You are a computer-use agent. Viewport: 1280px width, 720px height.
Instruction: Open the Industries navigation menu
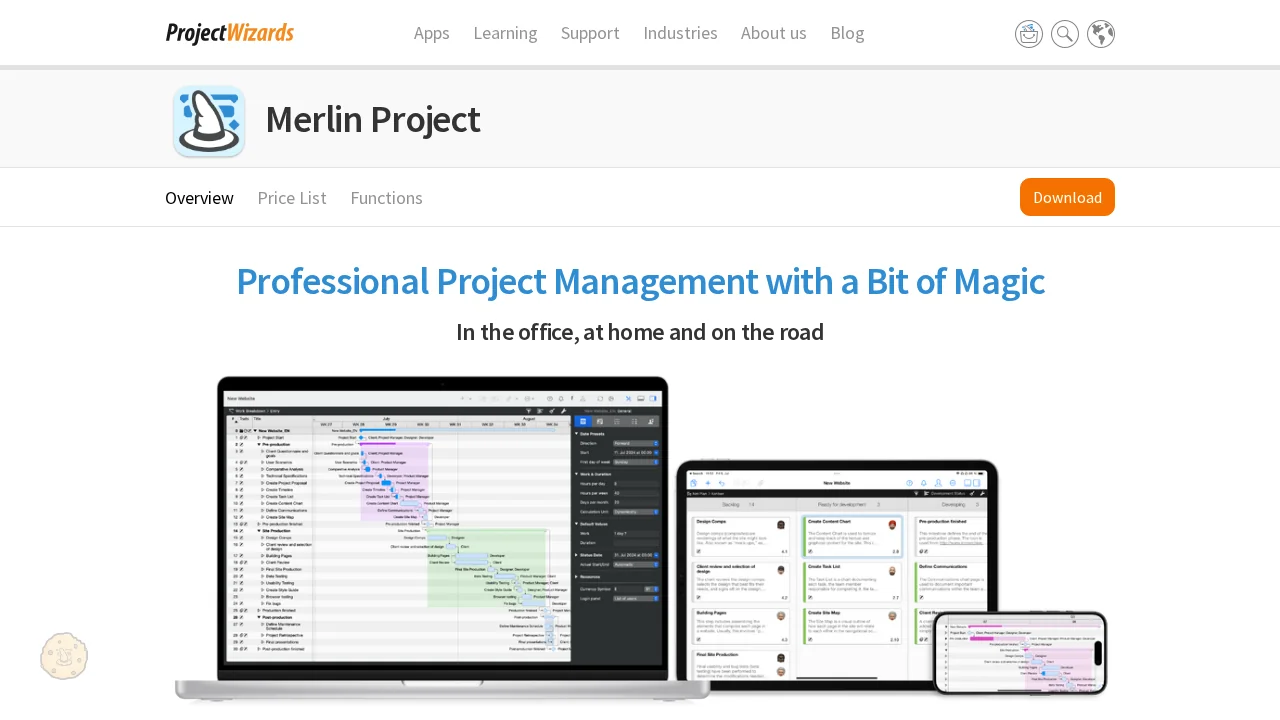click(680, 32)
